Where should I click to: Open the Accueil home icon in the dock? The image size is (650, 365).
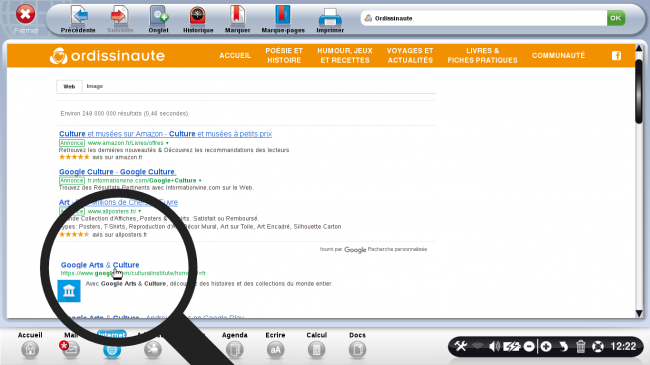[x=30, y=350]
